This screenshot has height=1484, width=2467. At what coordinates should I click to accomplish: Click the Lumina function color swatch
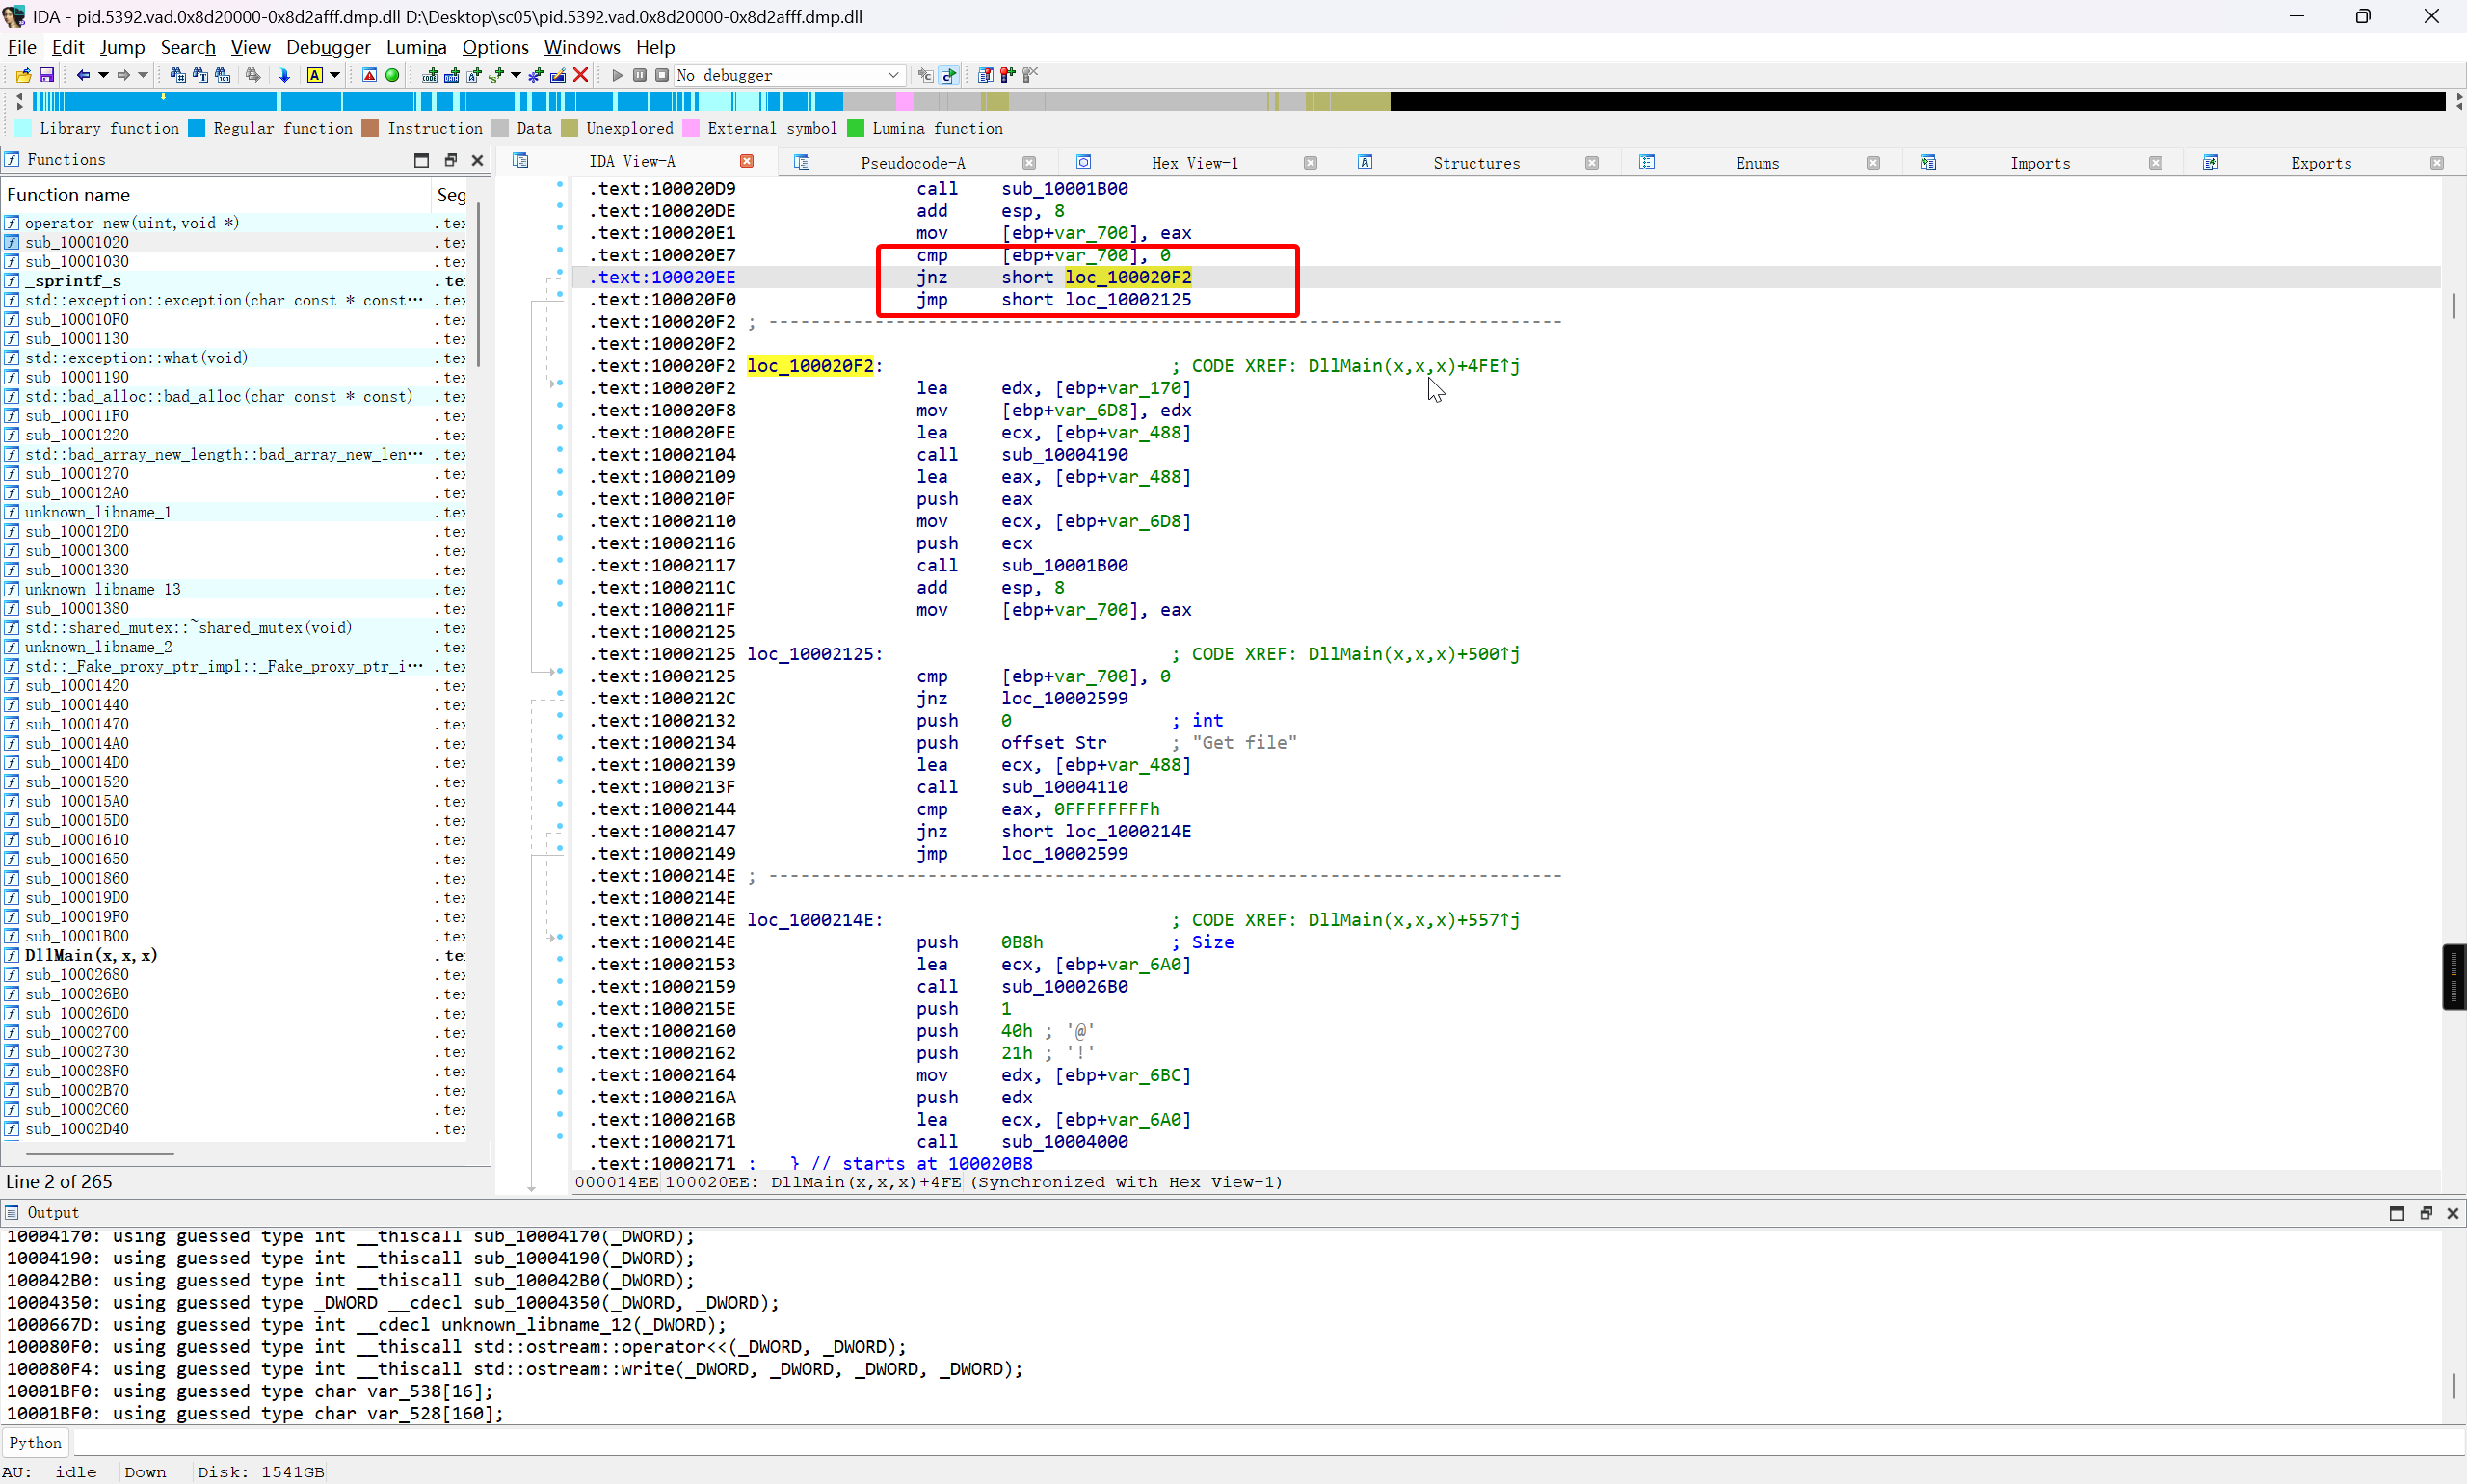click(855, 129)
